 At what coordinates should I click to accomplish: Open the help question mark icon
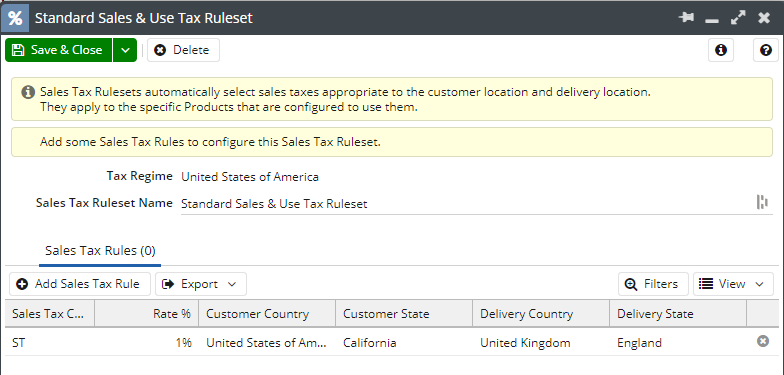[766, 50]
